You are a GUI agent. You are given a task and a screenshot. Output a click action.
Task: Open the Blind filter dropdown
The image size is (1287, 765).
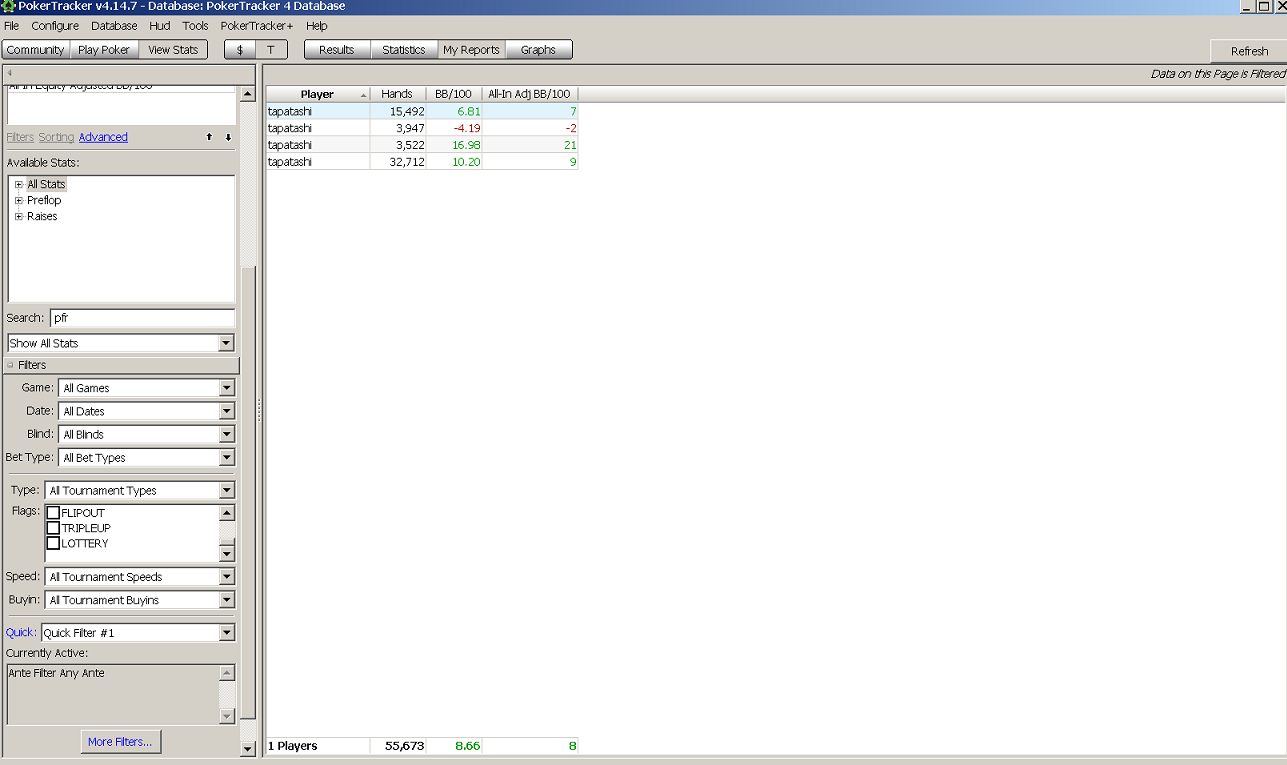(x=227, y=435)
